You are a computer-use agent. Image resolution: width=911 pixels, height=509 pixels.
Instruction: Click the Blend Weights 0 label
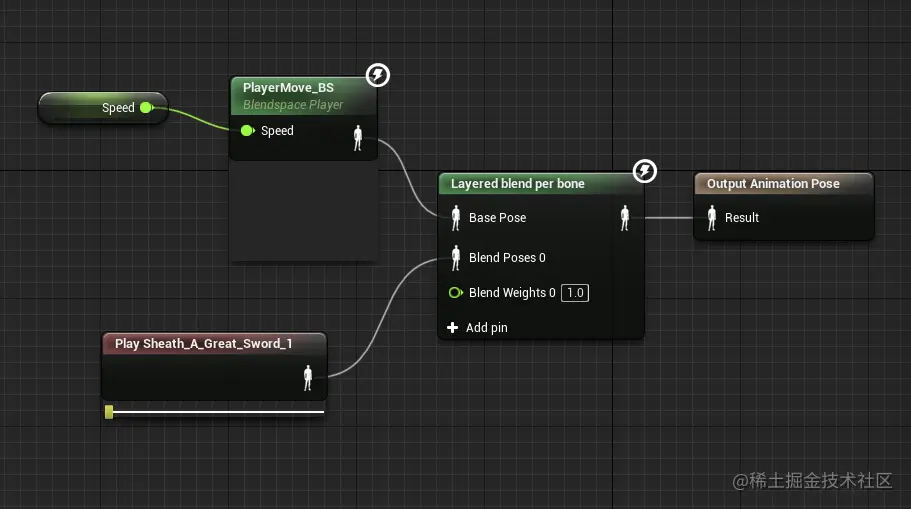click(x=512, y=293)
